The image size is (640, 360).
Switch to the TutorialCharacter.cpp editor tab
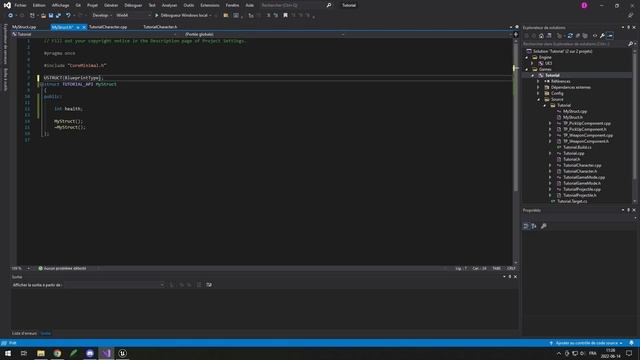(x=108, y=27)
